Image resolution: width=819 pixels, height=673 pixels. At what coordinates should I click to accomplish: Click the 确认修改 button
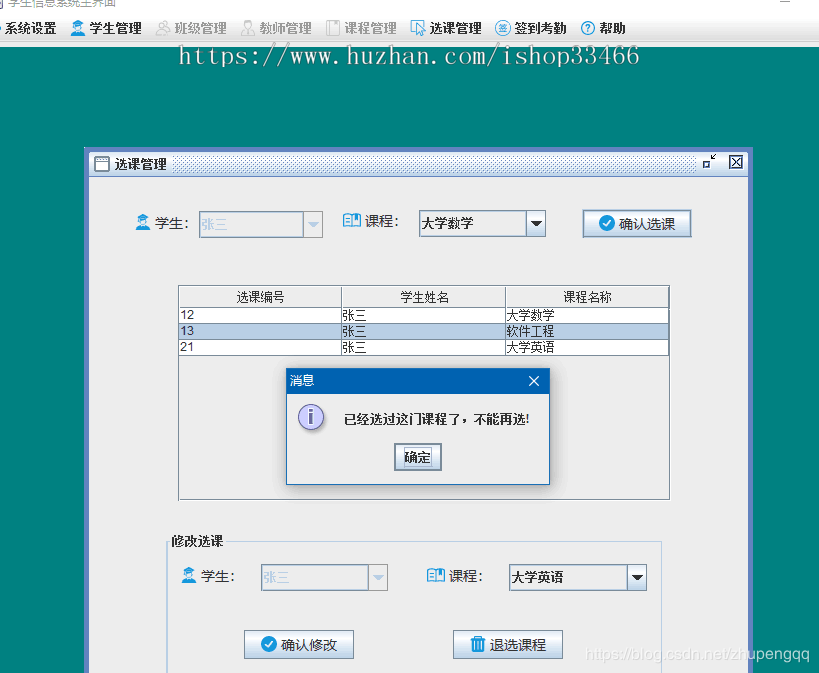(x=298, y=644)
